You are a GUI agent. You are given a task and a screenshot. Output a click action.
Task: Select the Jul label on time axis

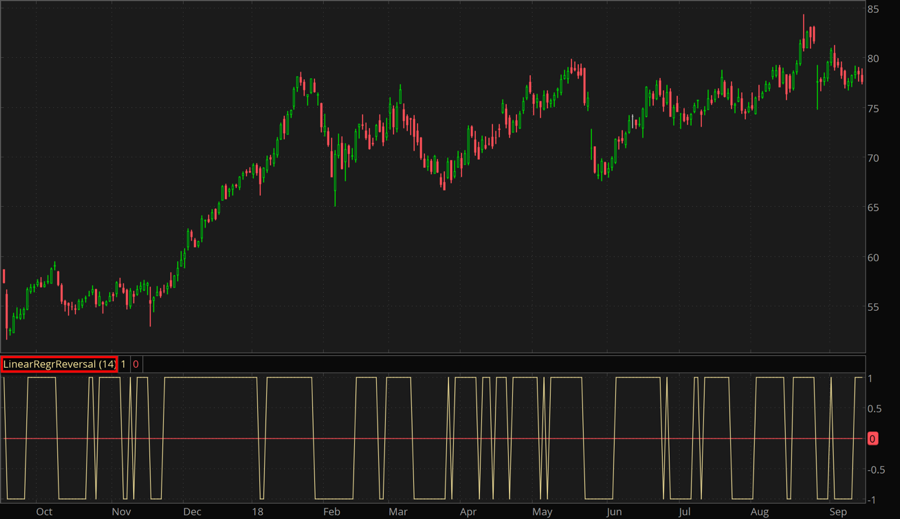(684, 511)
